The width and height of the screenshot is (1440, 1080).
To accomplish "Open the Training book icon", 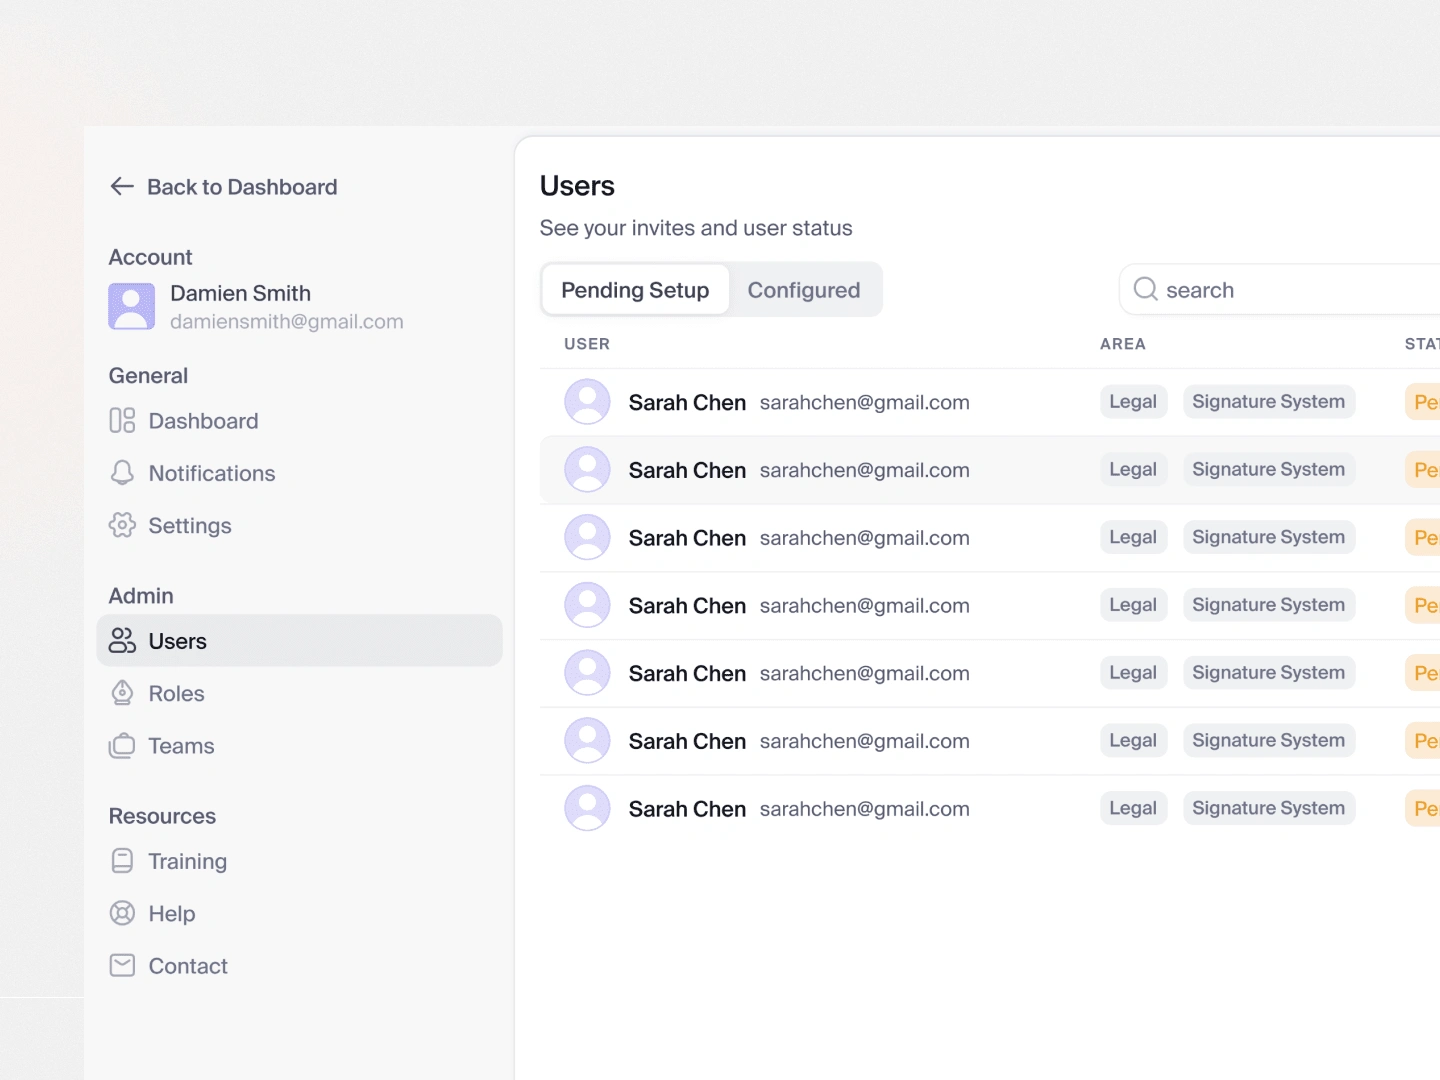I will tap(122, 861).
